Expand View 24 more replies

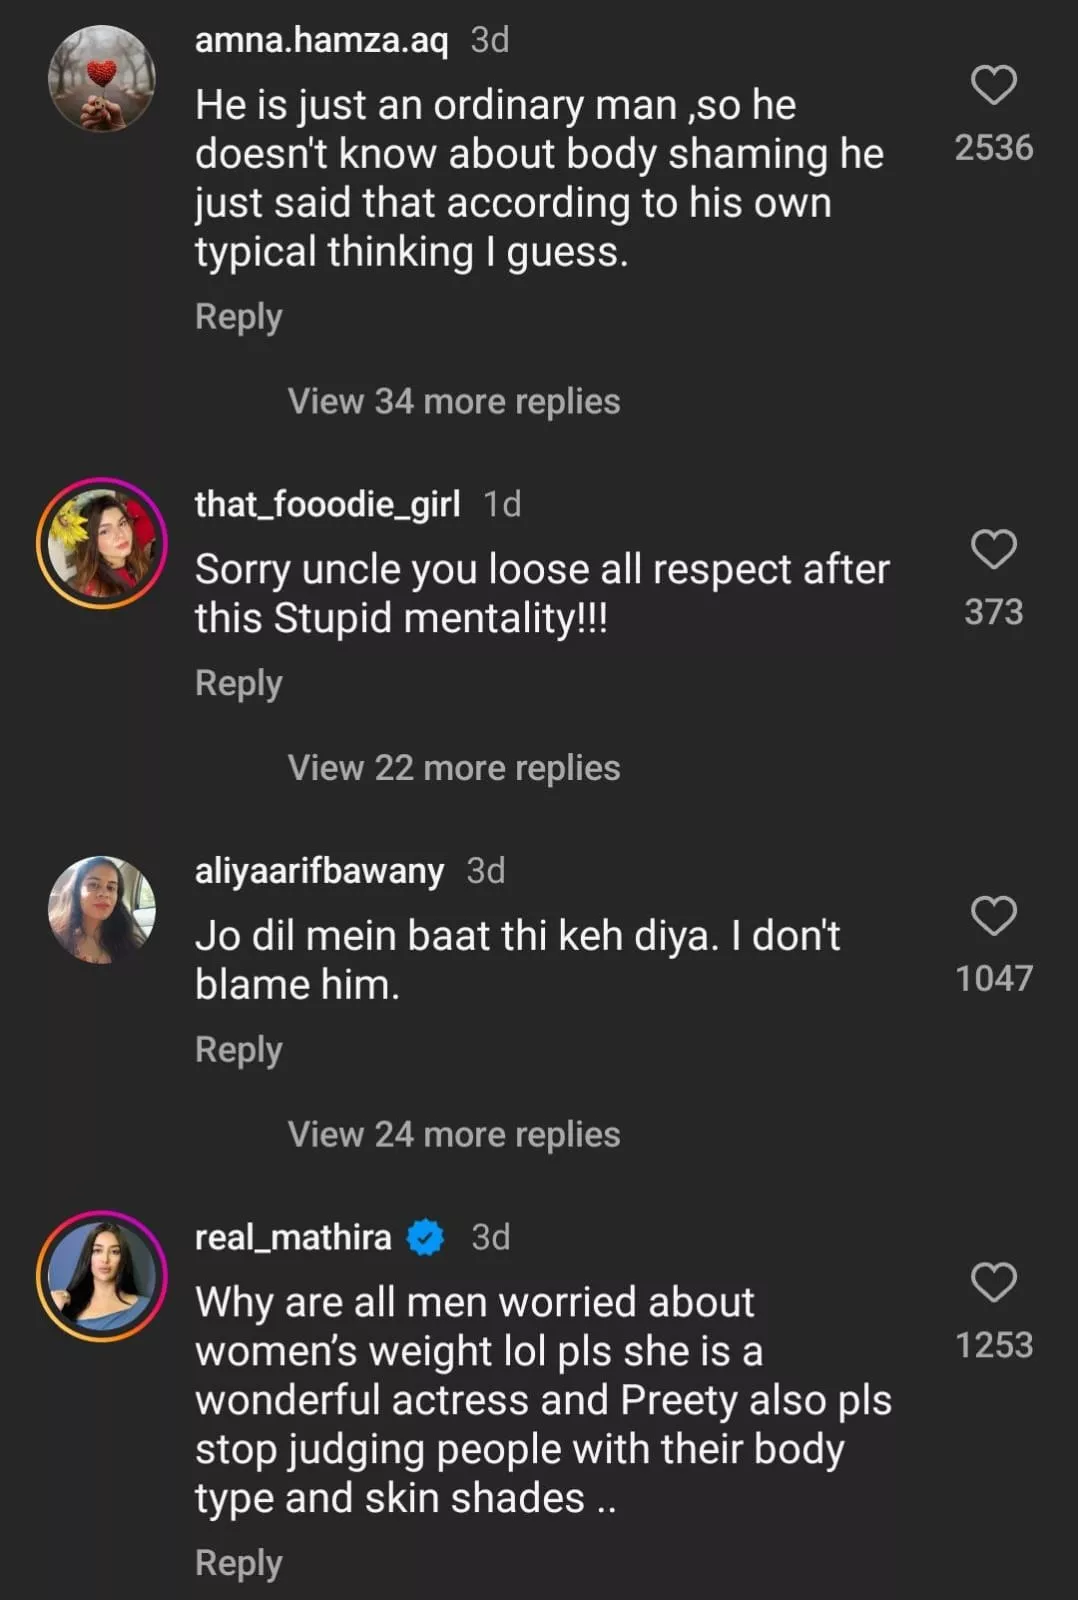(x=454, y=1135)
